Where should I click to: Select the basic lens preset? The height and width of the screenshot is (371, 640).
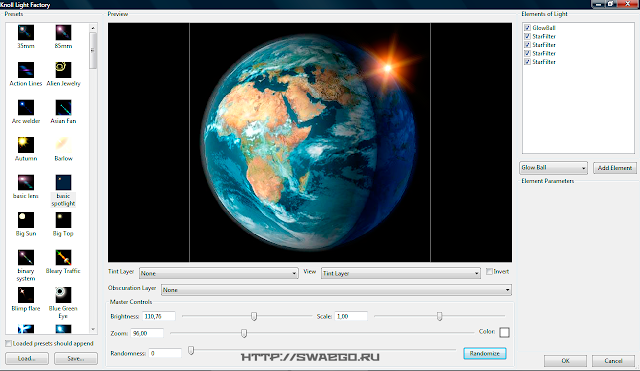tap(26, 182)
